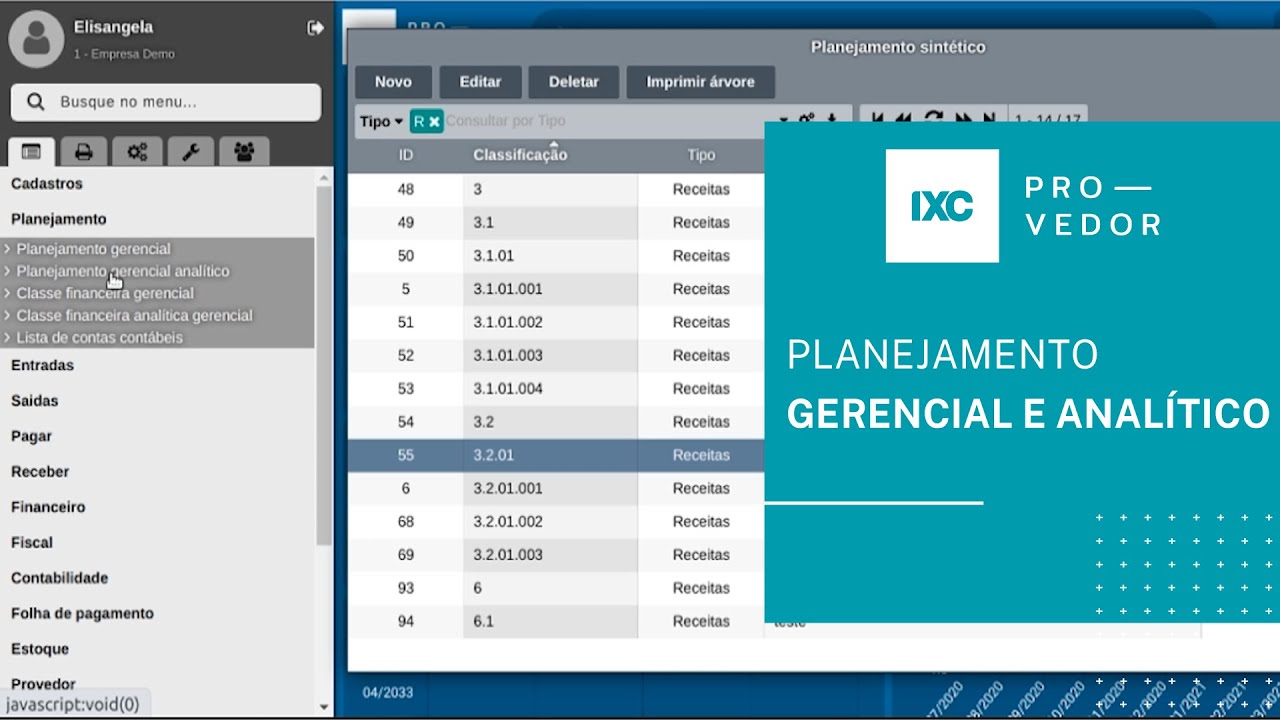Open the gears settings tab icon
1280x720 pixels.
click(137, 152)
